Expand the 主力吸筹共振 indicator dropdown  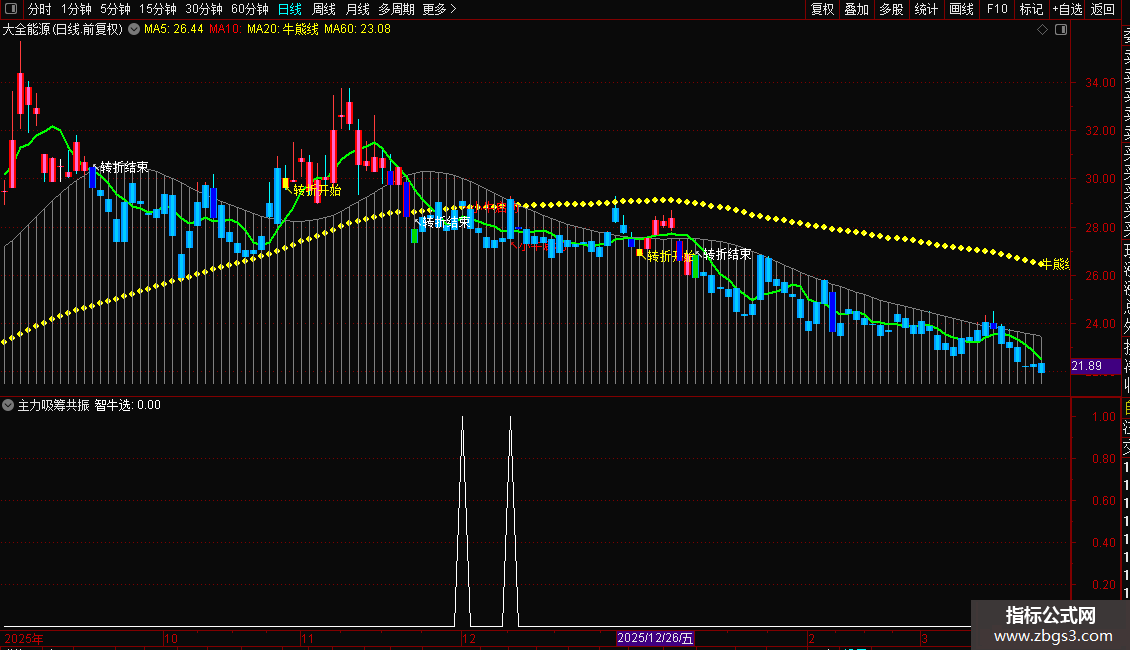(8, 405)
